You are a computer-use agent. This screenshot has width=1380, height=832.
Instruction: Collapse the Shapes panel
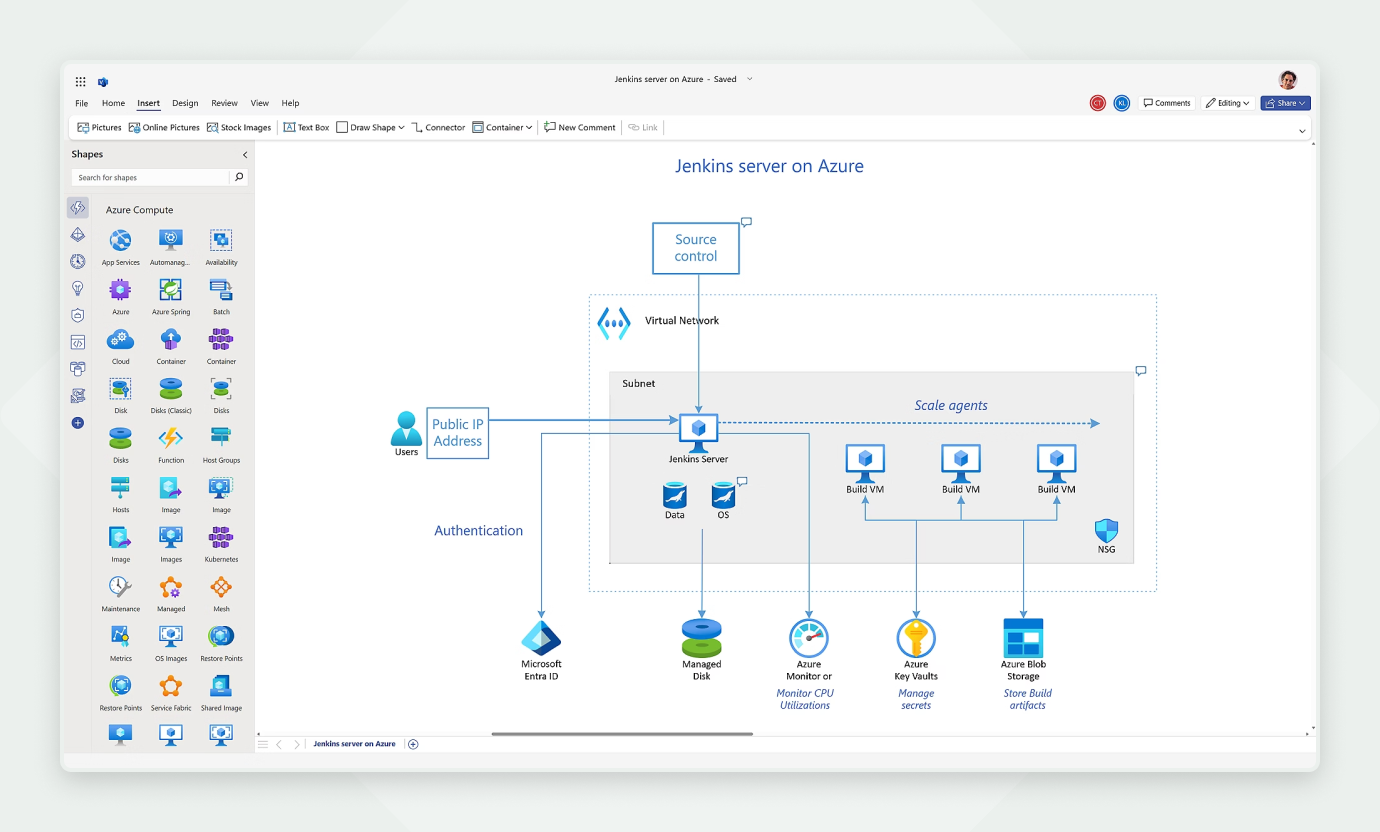(x=245, y=155)
